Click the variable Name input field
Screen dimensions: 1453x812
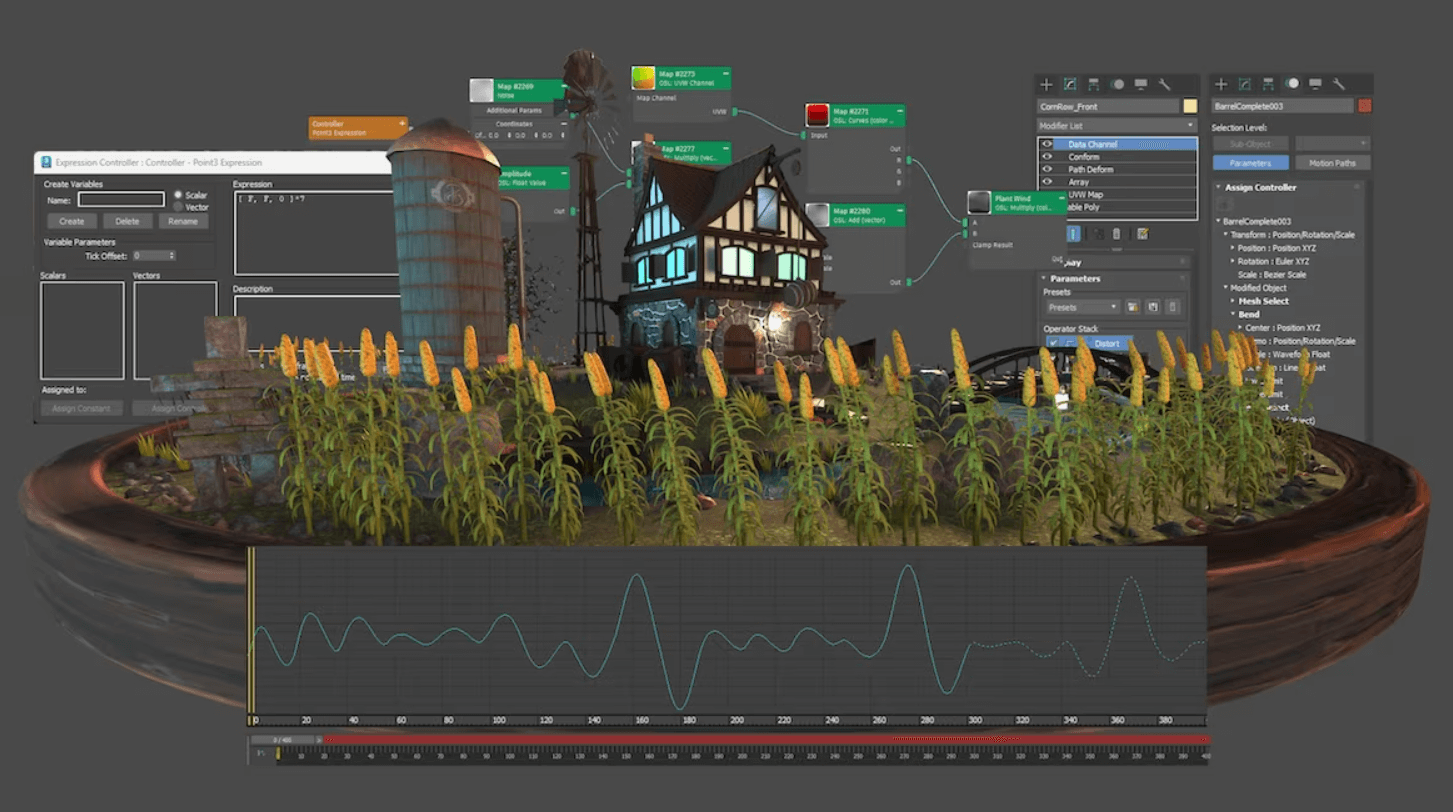tap(121, 200)
